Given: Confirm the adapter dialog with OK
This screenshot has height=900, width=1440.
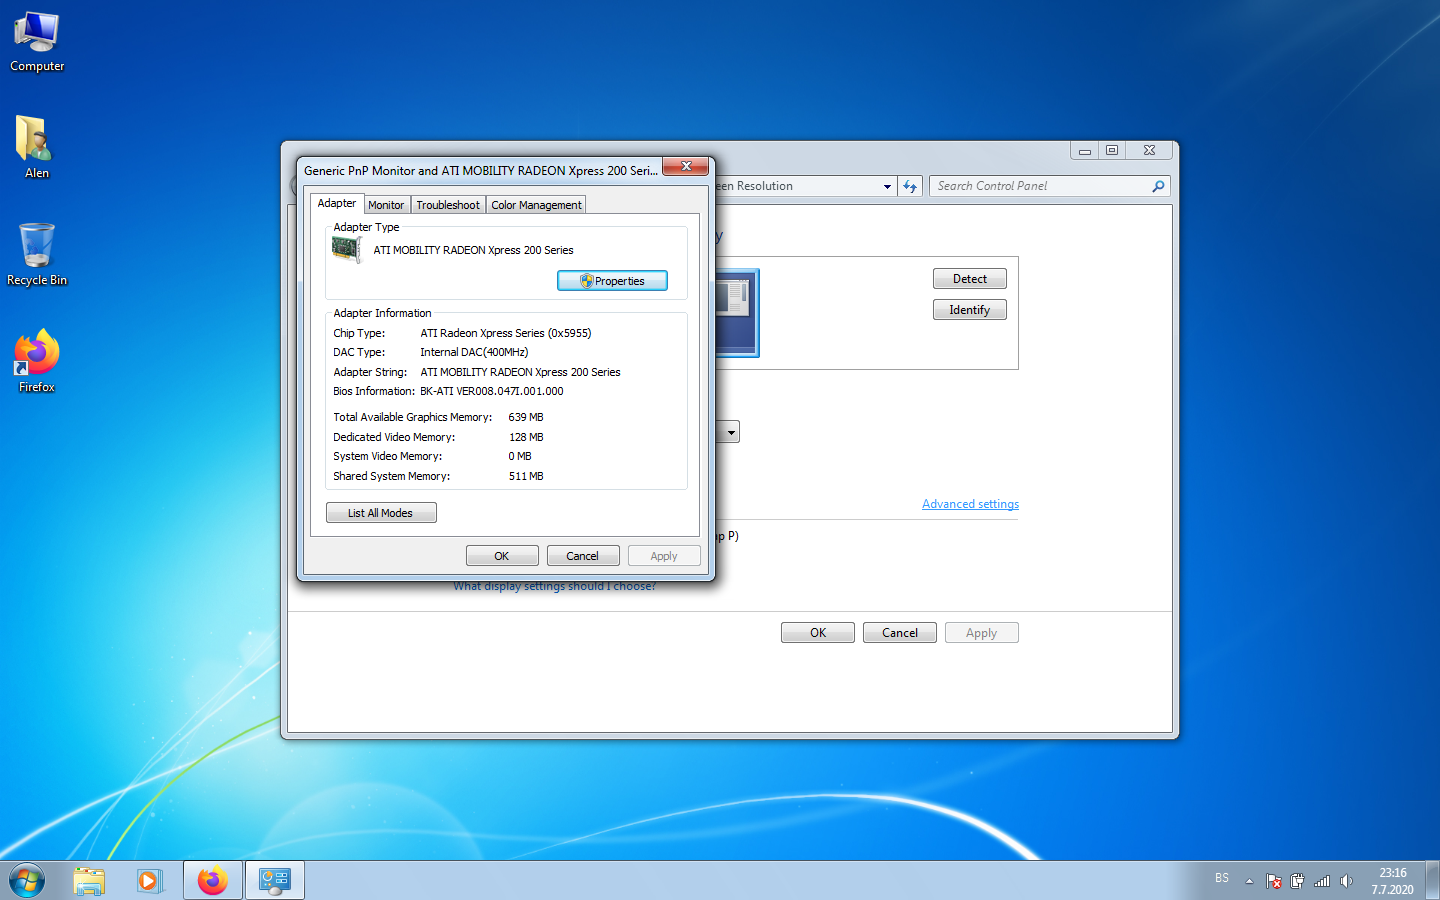Looking at the screenshot, I should pos(502,556).
